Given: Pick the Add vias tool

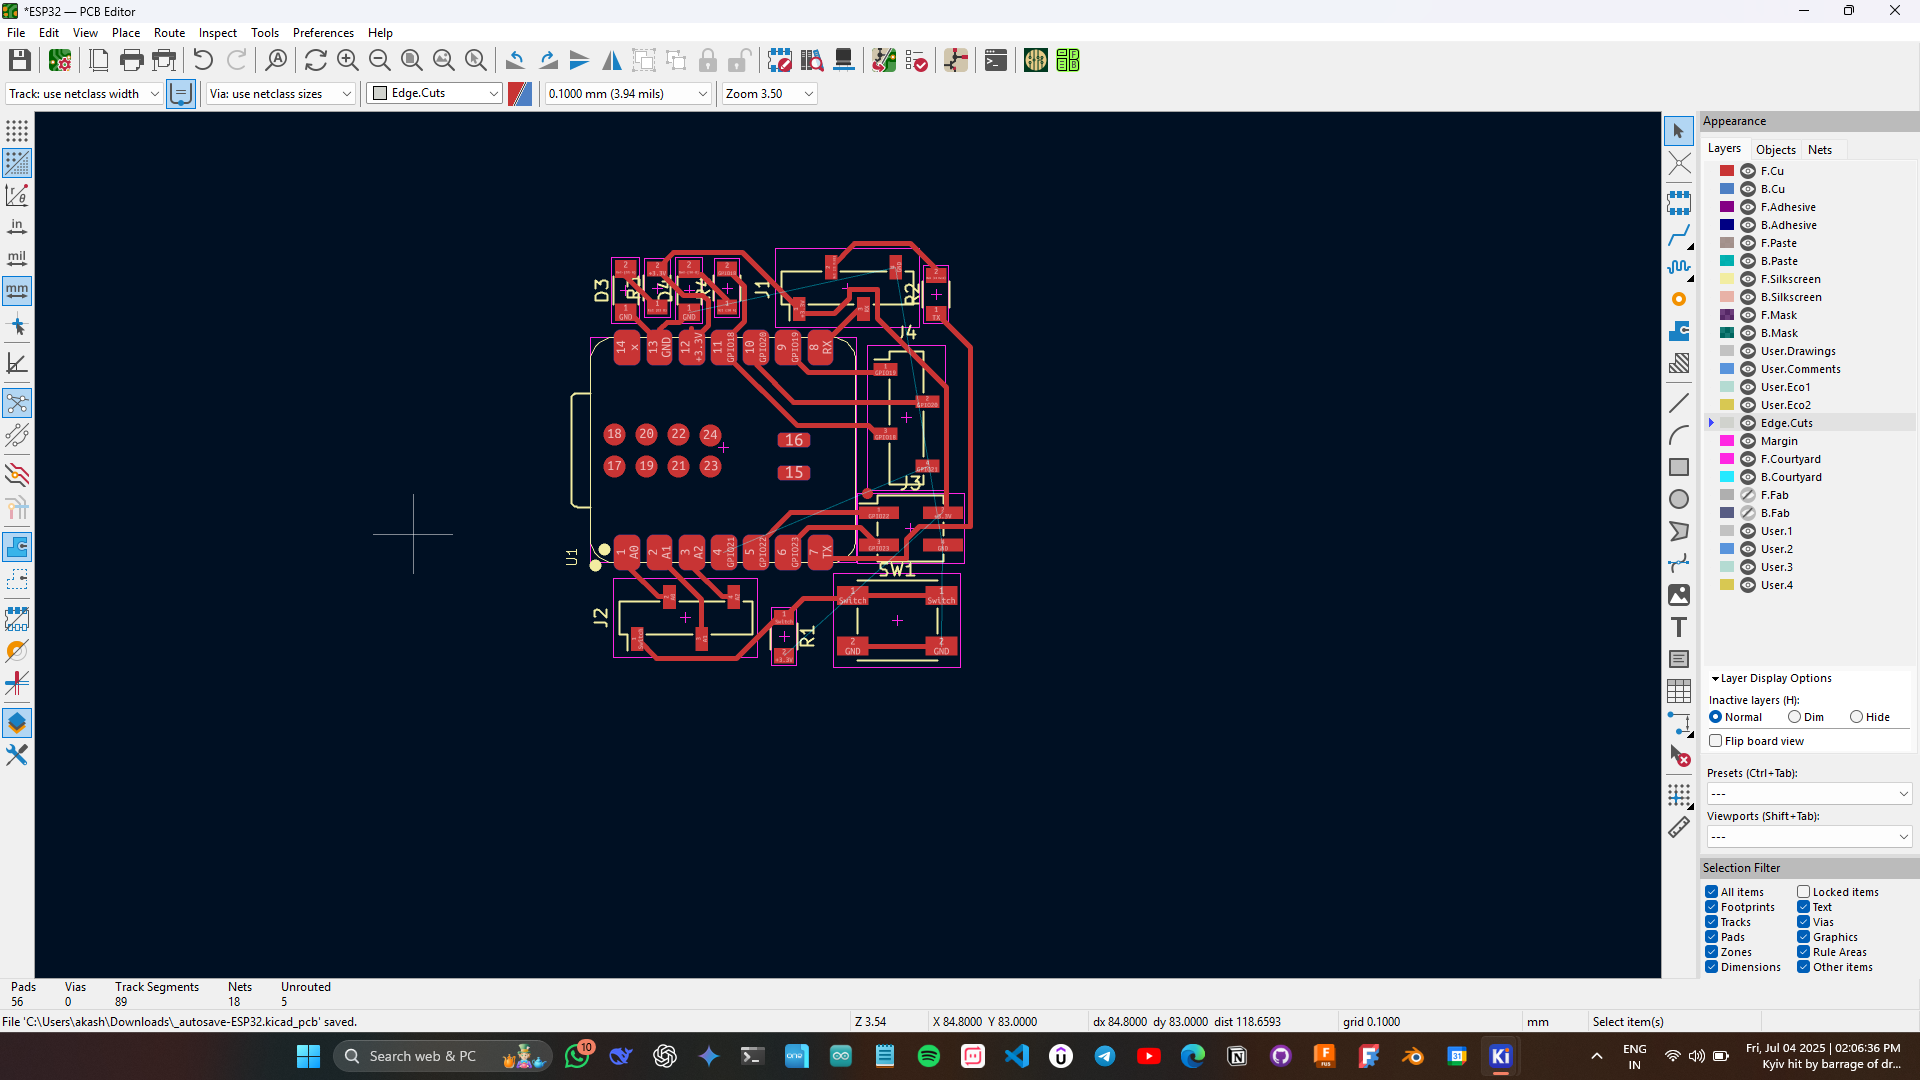Looking at the screenshot, I should (1679, 299).
